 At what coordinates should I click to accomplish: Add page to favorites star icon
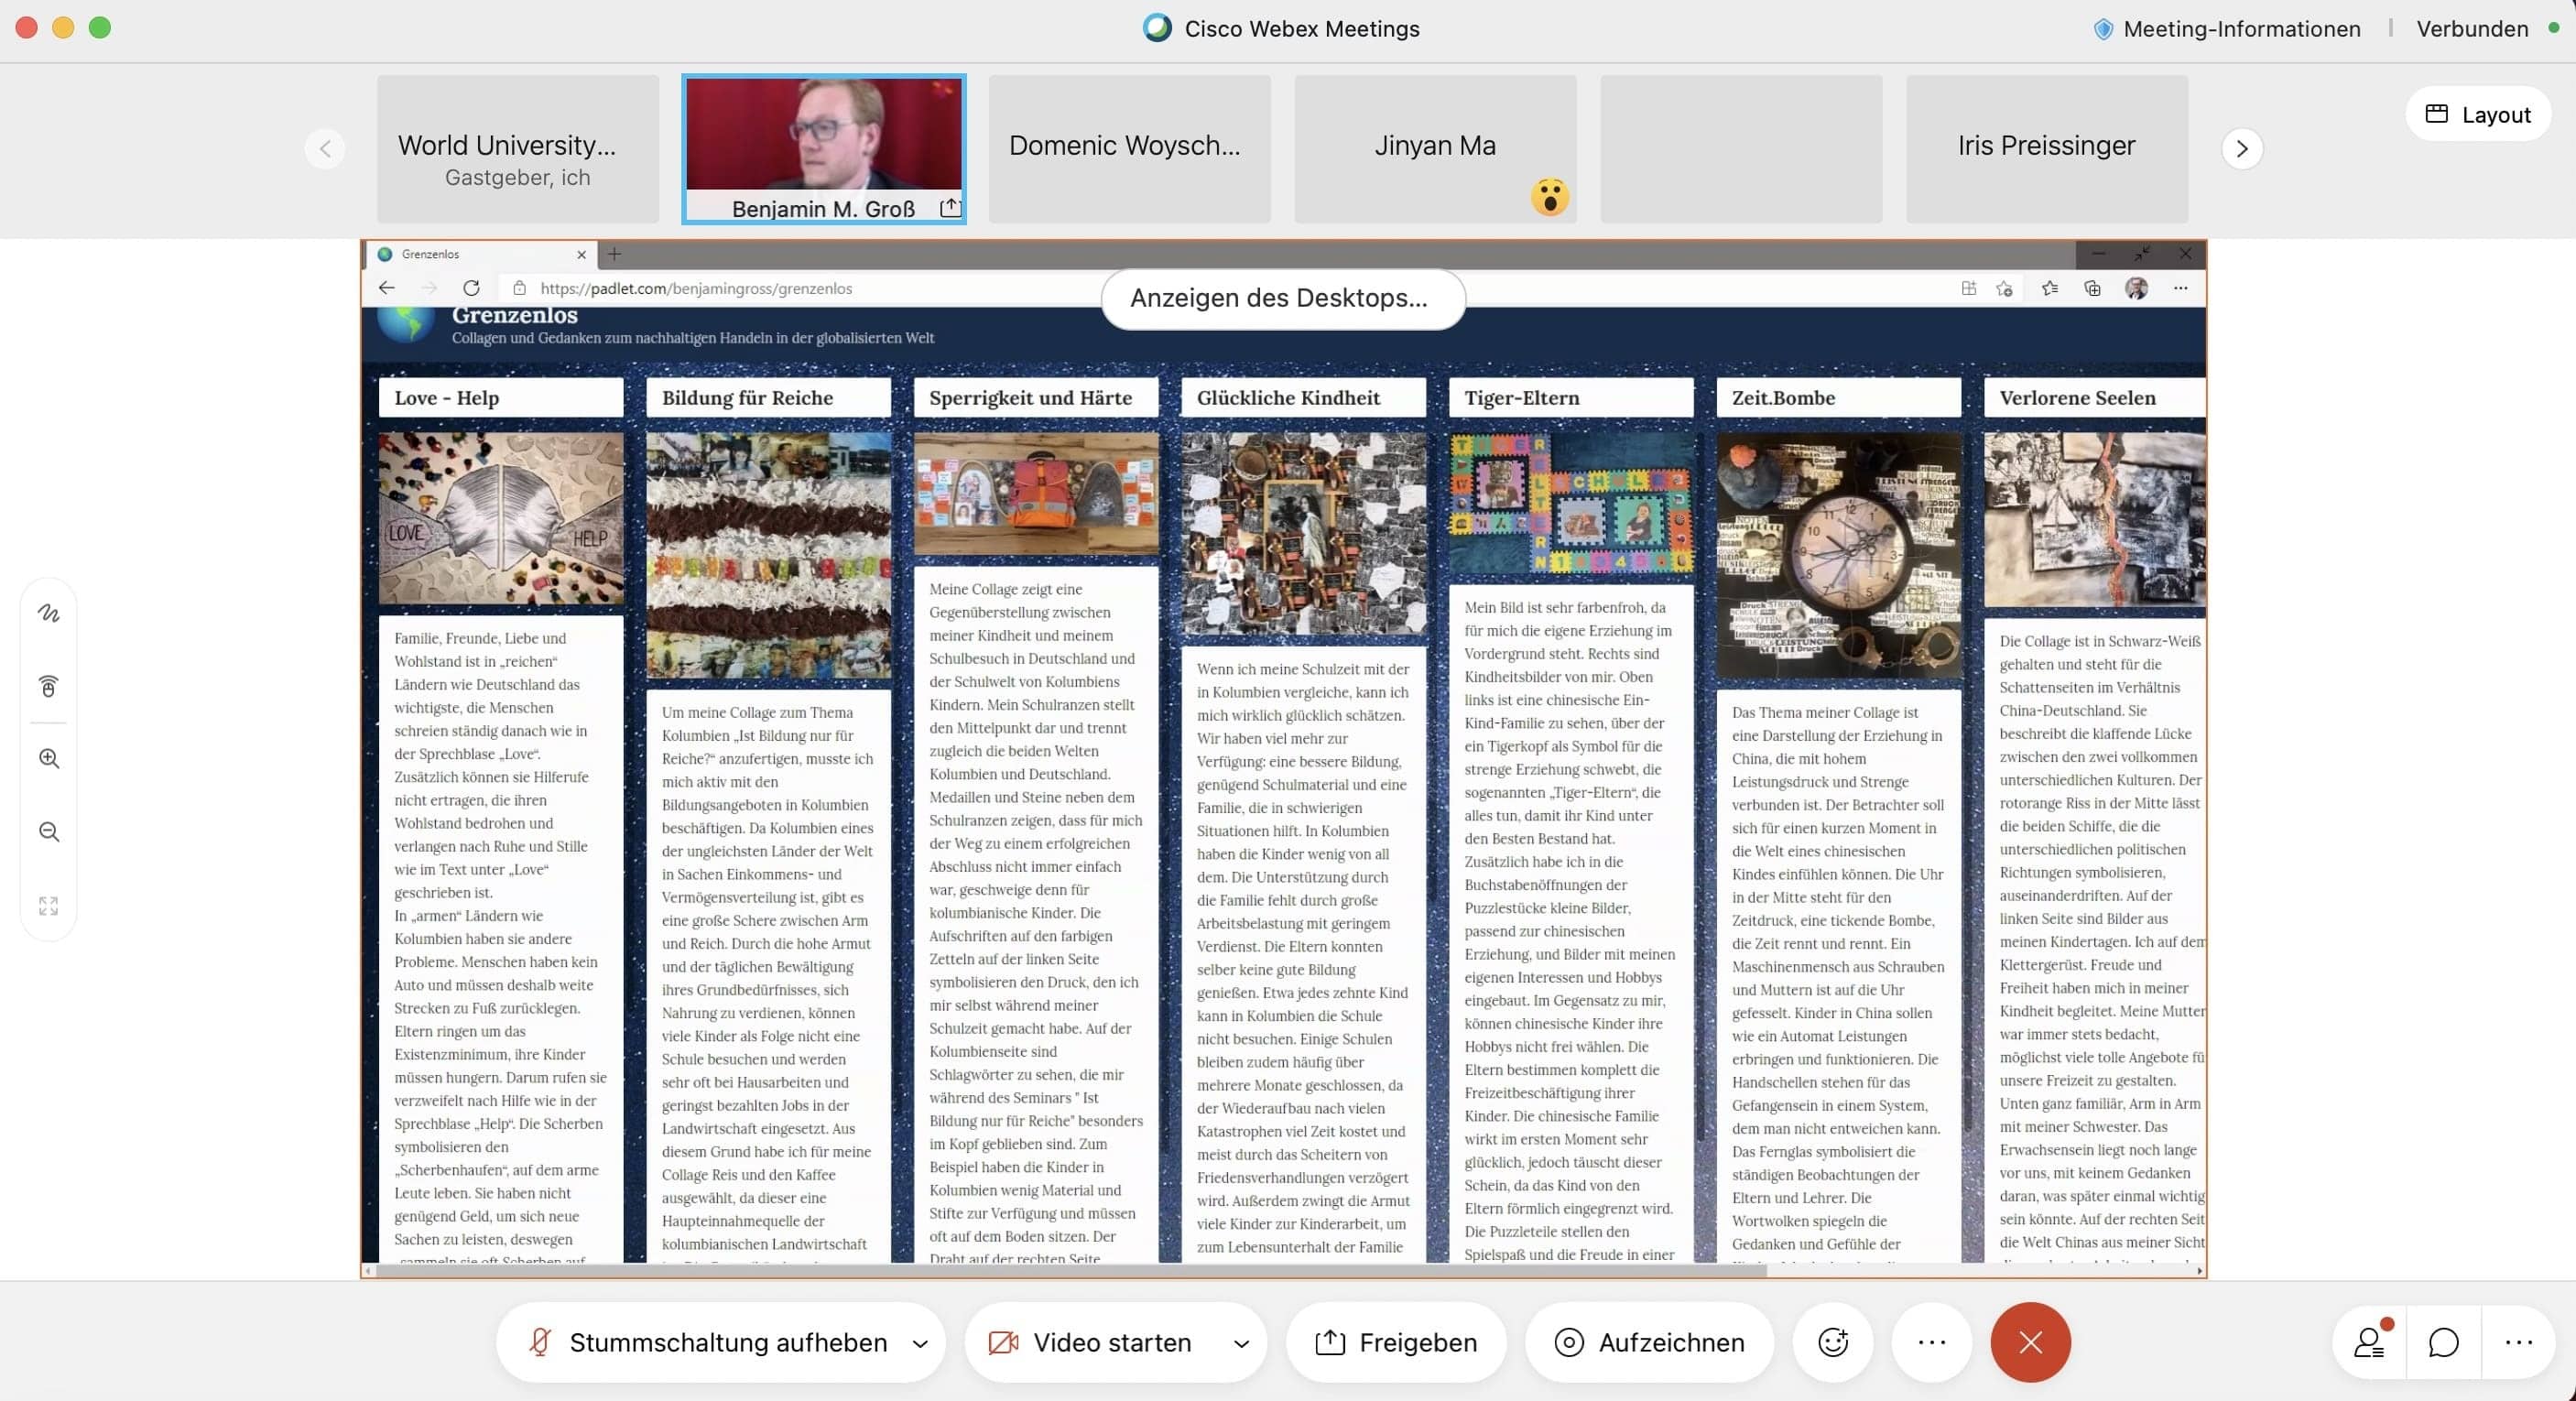2004,288
